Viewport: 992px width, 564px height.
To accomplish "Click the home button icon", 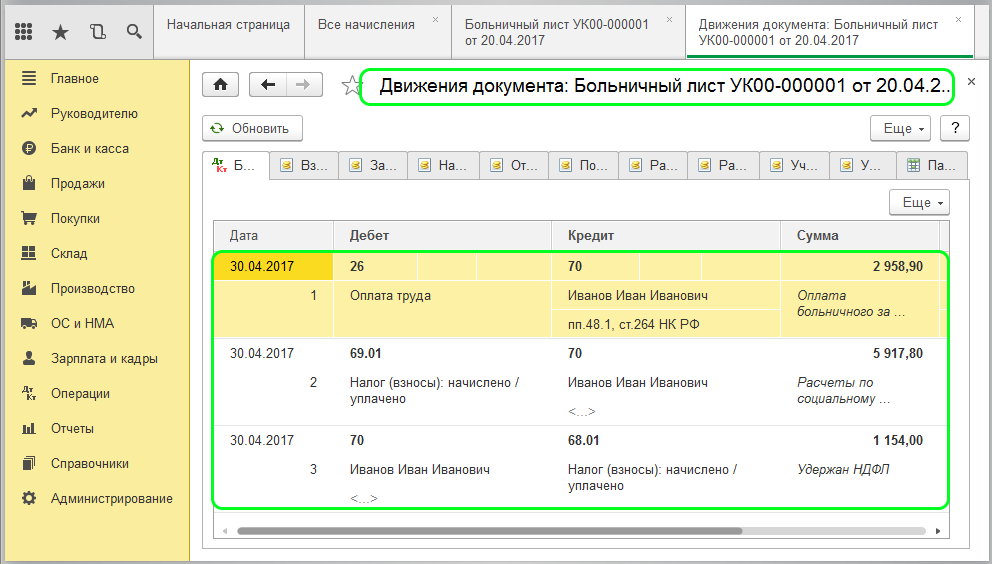I will coord(220,85).
